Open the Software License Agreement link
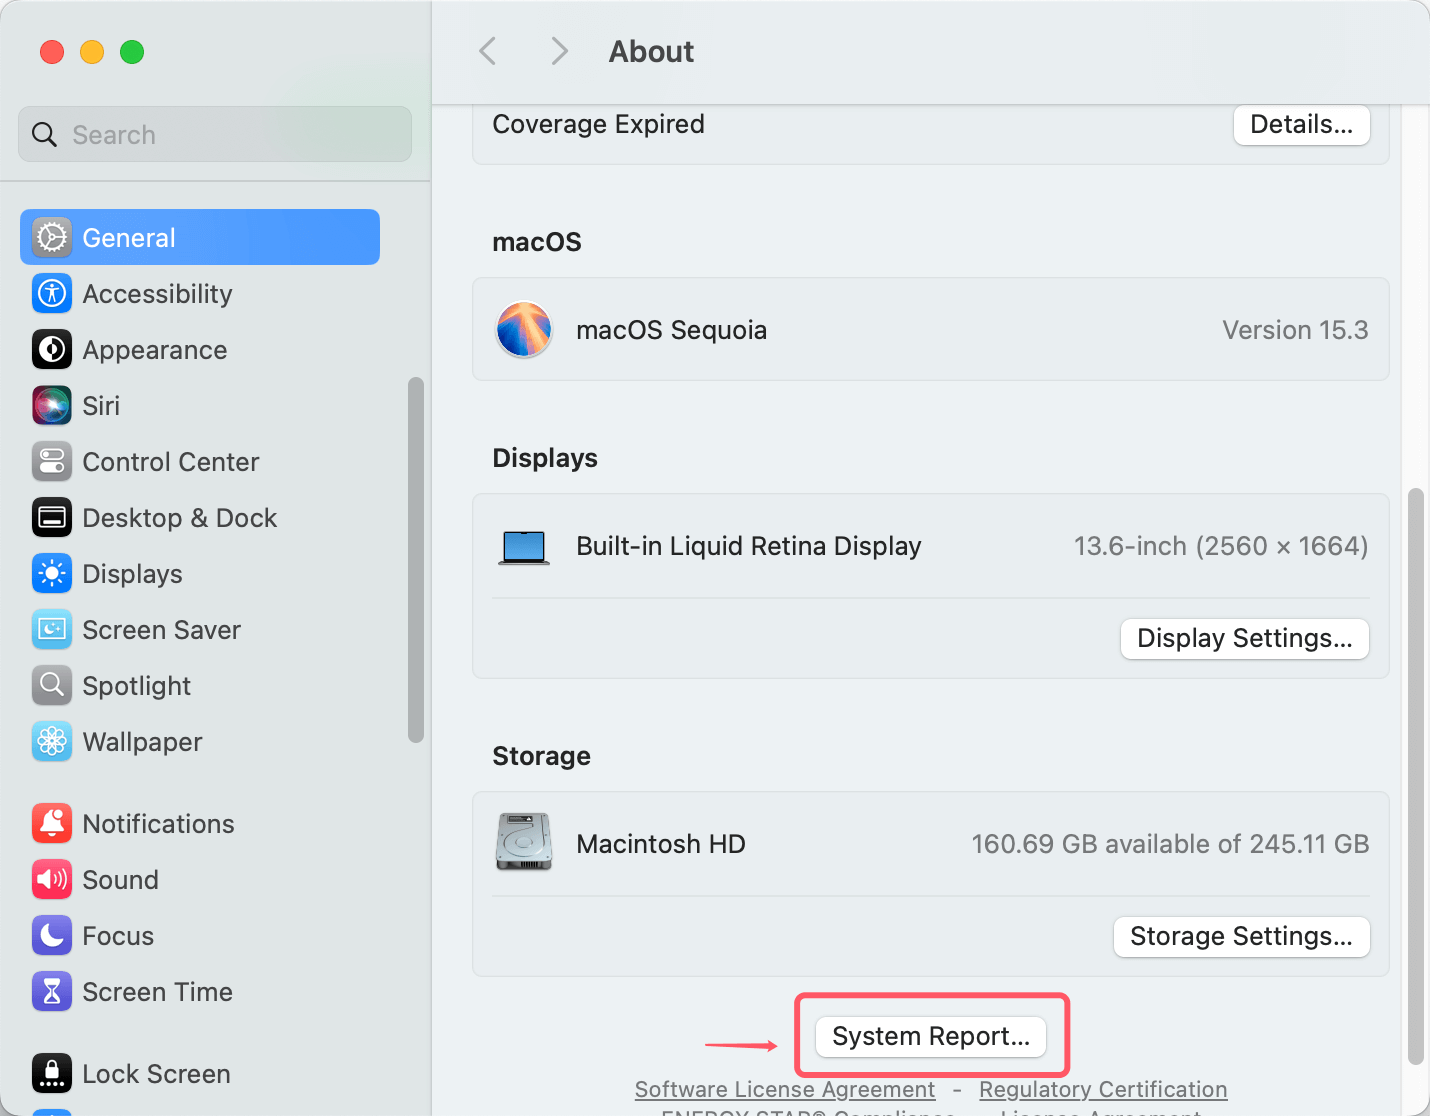The height and width of the screenshot is (1116, 1430). pos(784,1089)
